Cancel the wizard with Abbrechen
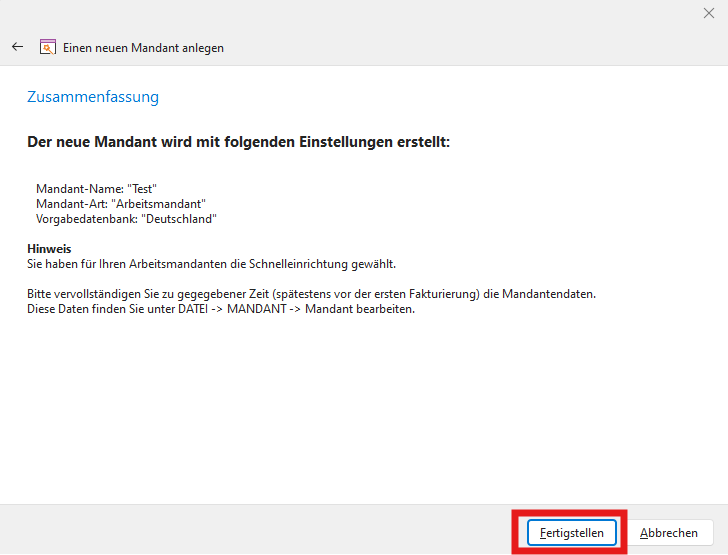Screen dimensions: 728x555 (669, 533)
